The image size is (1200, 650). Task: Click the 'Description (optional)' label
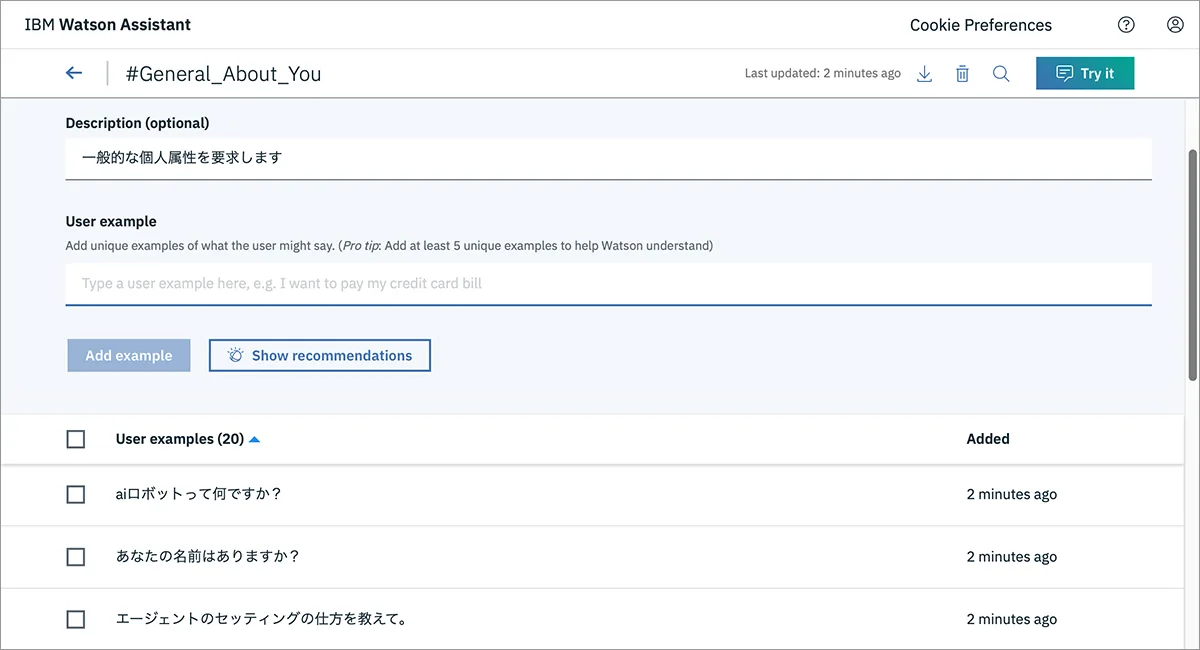(x=138, y=123)
